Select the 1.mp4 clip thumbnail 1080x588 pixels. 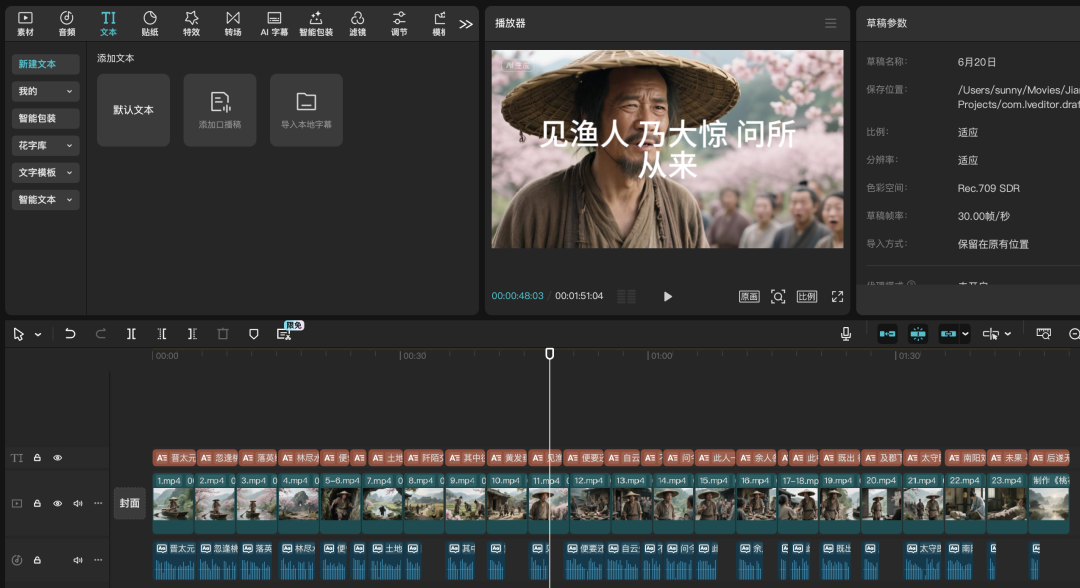click(x=173, y=504)
